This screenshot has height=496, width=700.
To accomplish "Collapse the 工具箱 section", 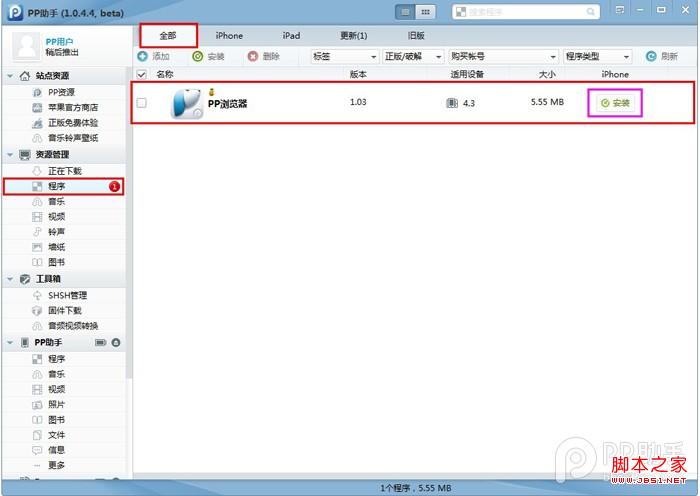I will click(10, 279).
